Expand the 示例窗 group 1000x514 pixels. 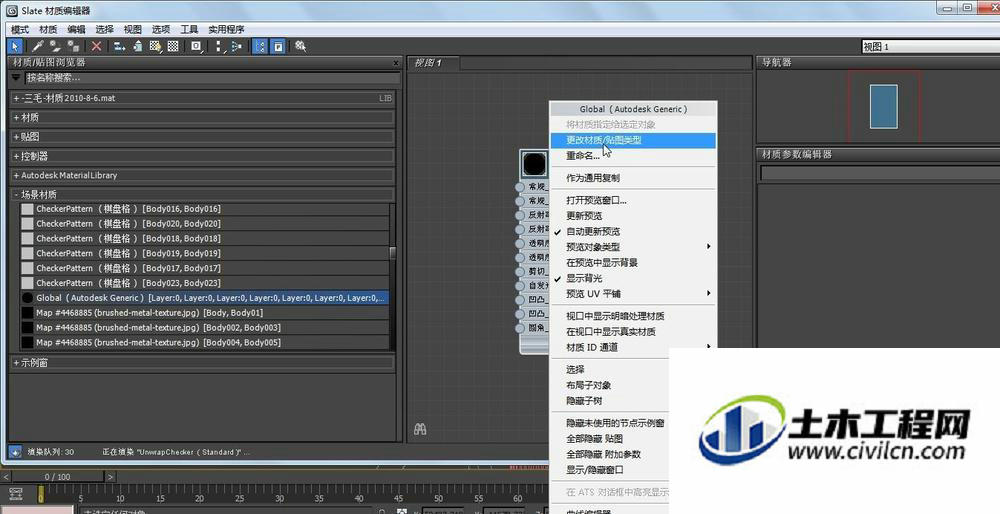point(203,362)
